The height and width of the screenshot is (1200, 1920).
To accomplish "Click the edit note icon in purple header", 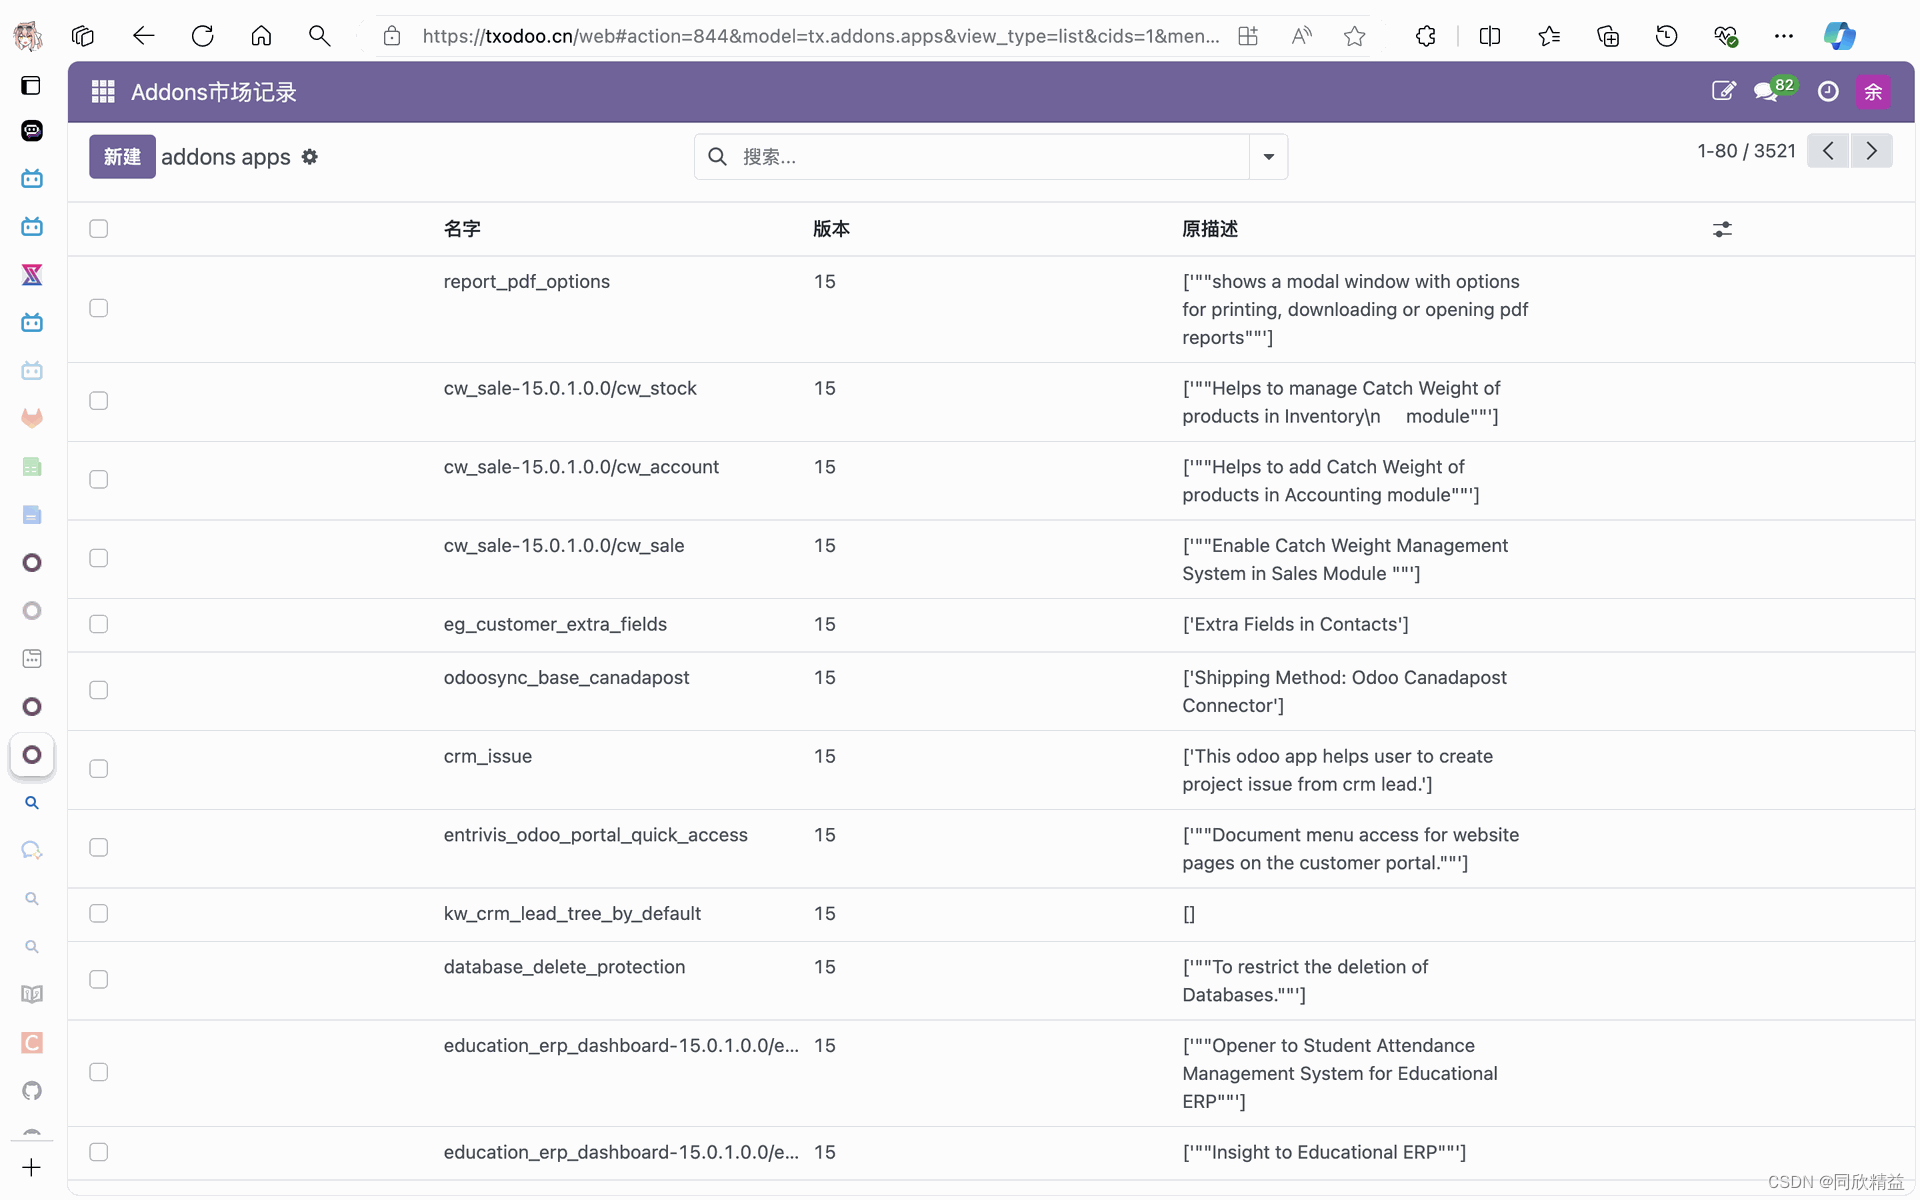I will [x=1723, y=92].
